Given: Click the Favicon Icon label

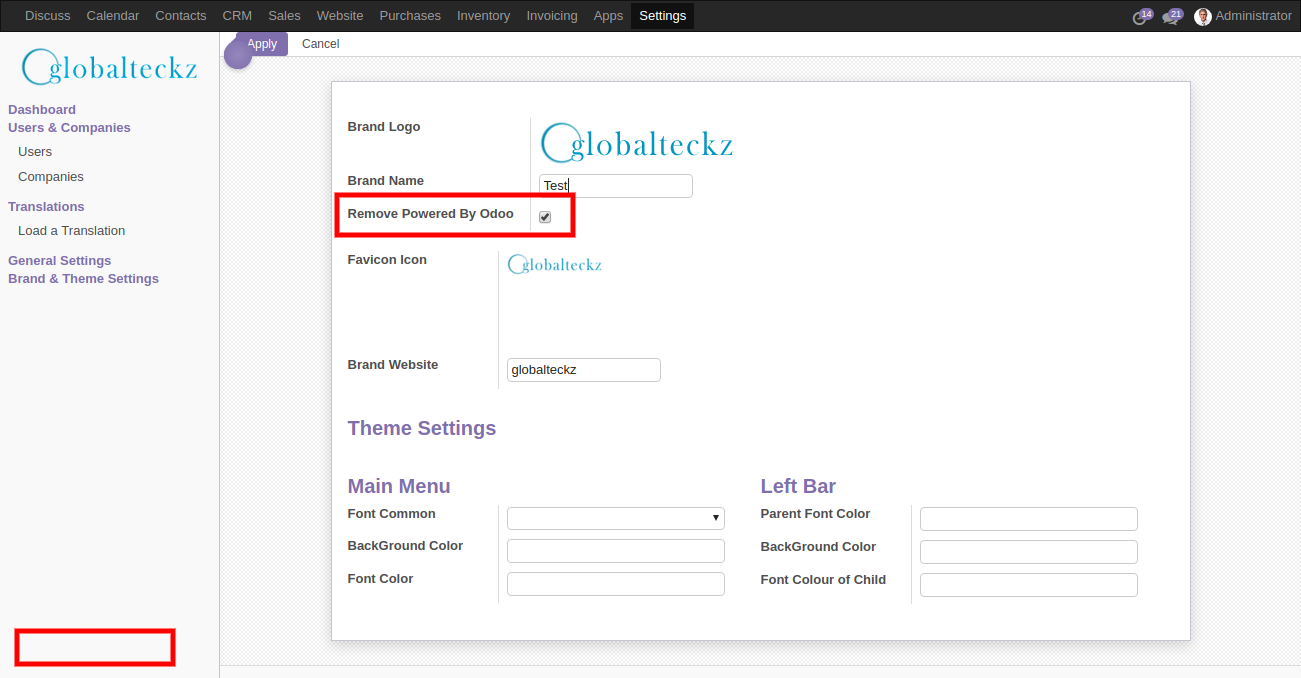Looking at the screenshot, I should pyautogui.click(x=387, y=260).
